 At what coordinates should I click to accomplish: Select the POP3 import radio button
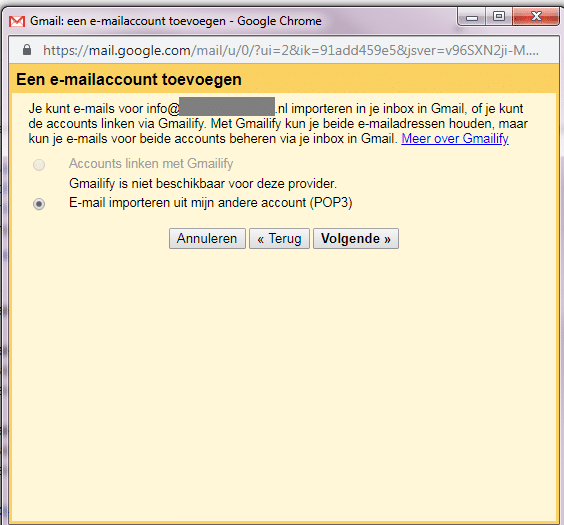[39, 204]
